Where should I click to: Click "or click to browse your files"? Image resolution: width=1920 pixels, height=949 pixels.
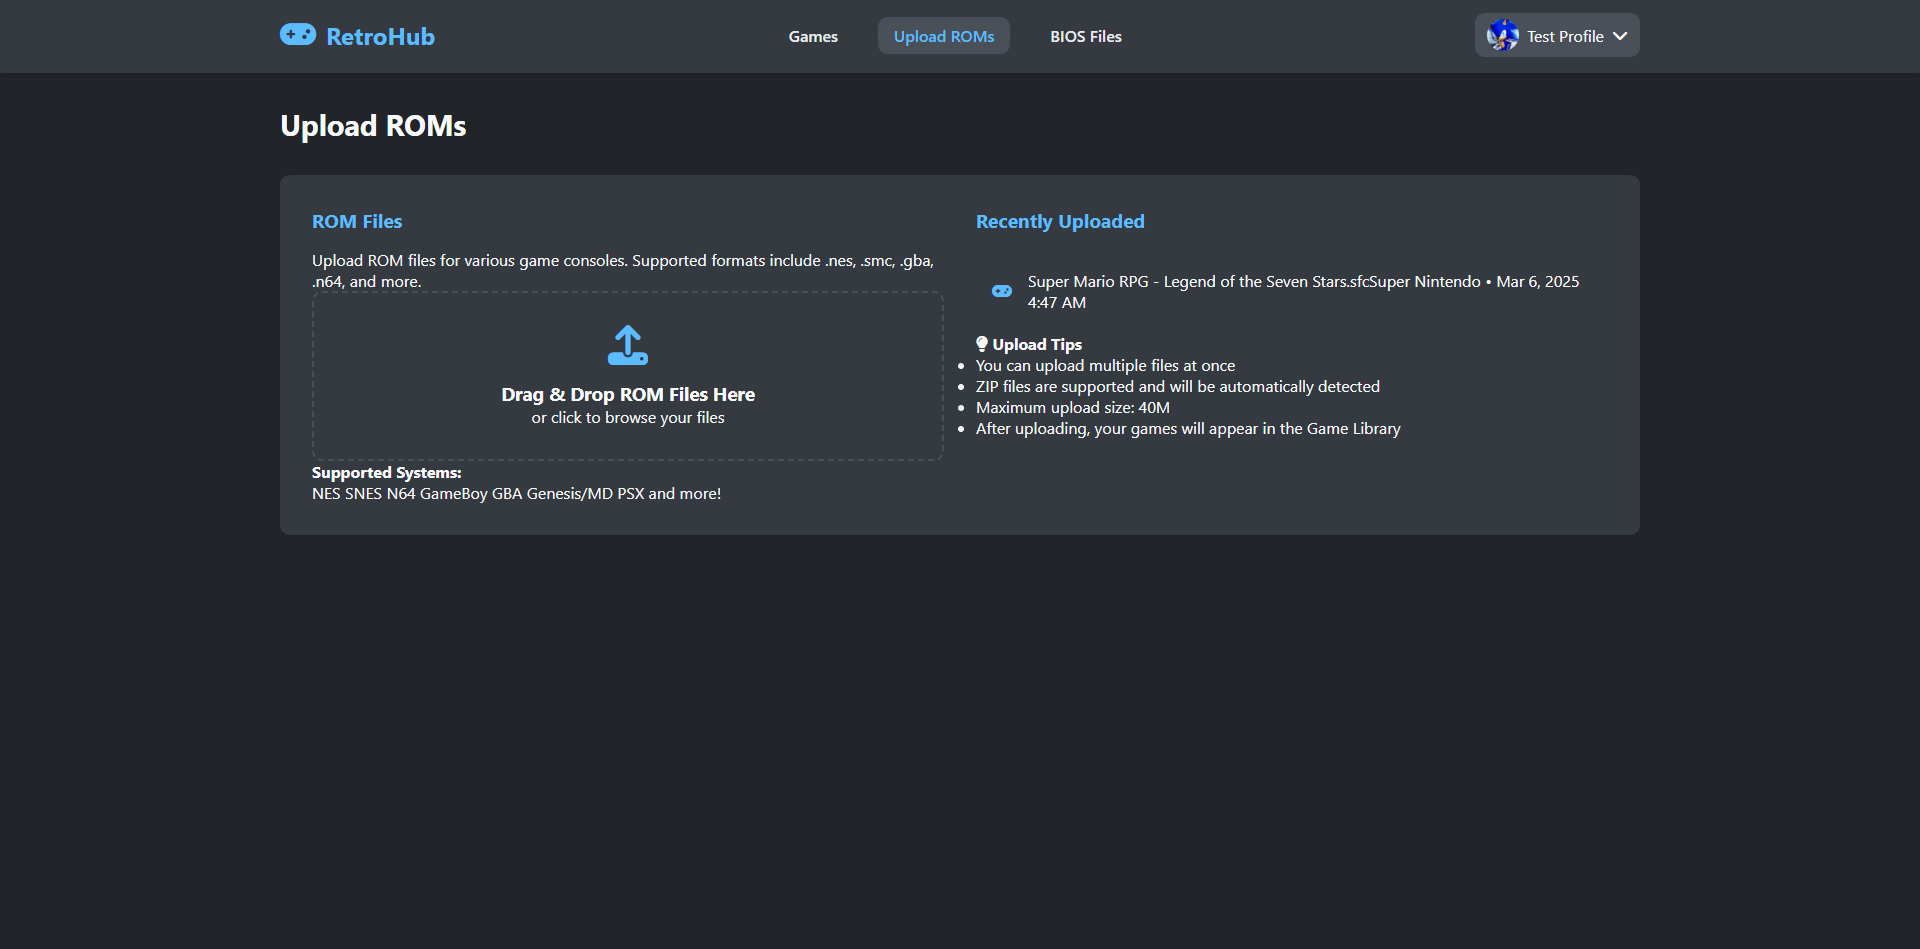click(627, 418)
